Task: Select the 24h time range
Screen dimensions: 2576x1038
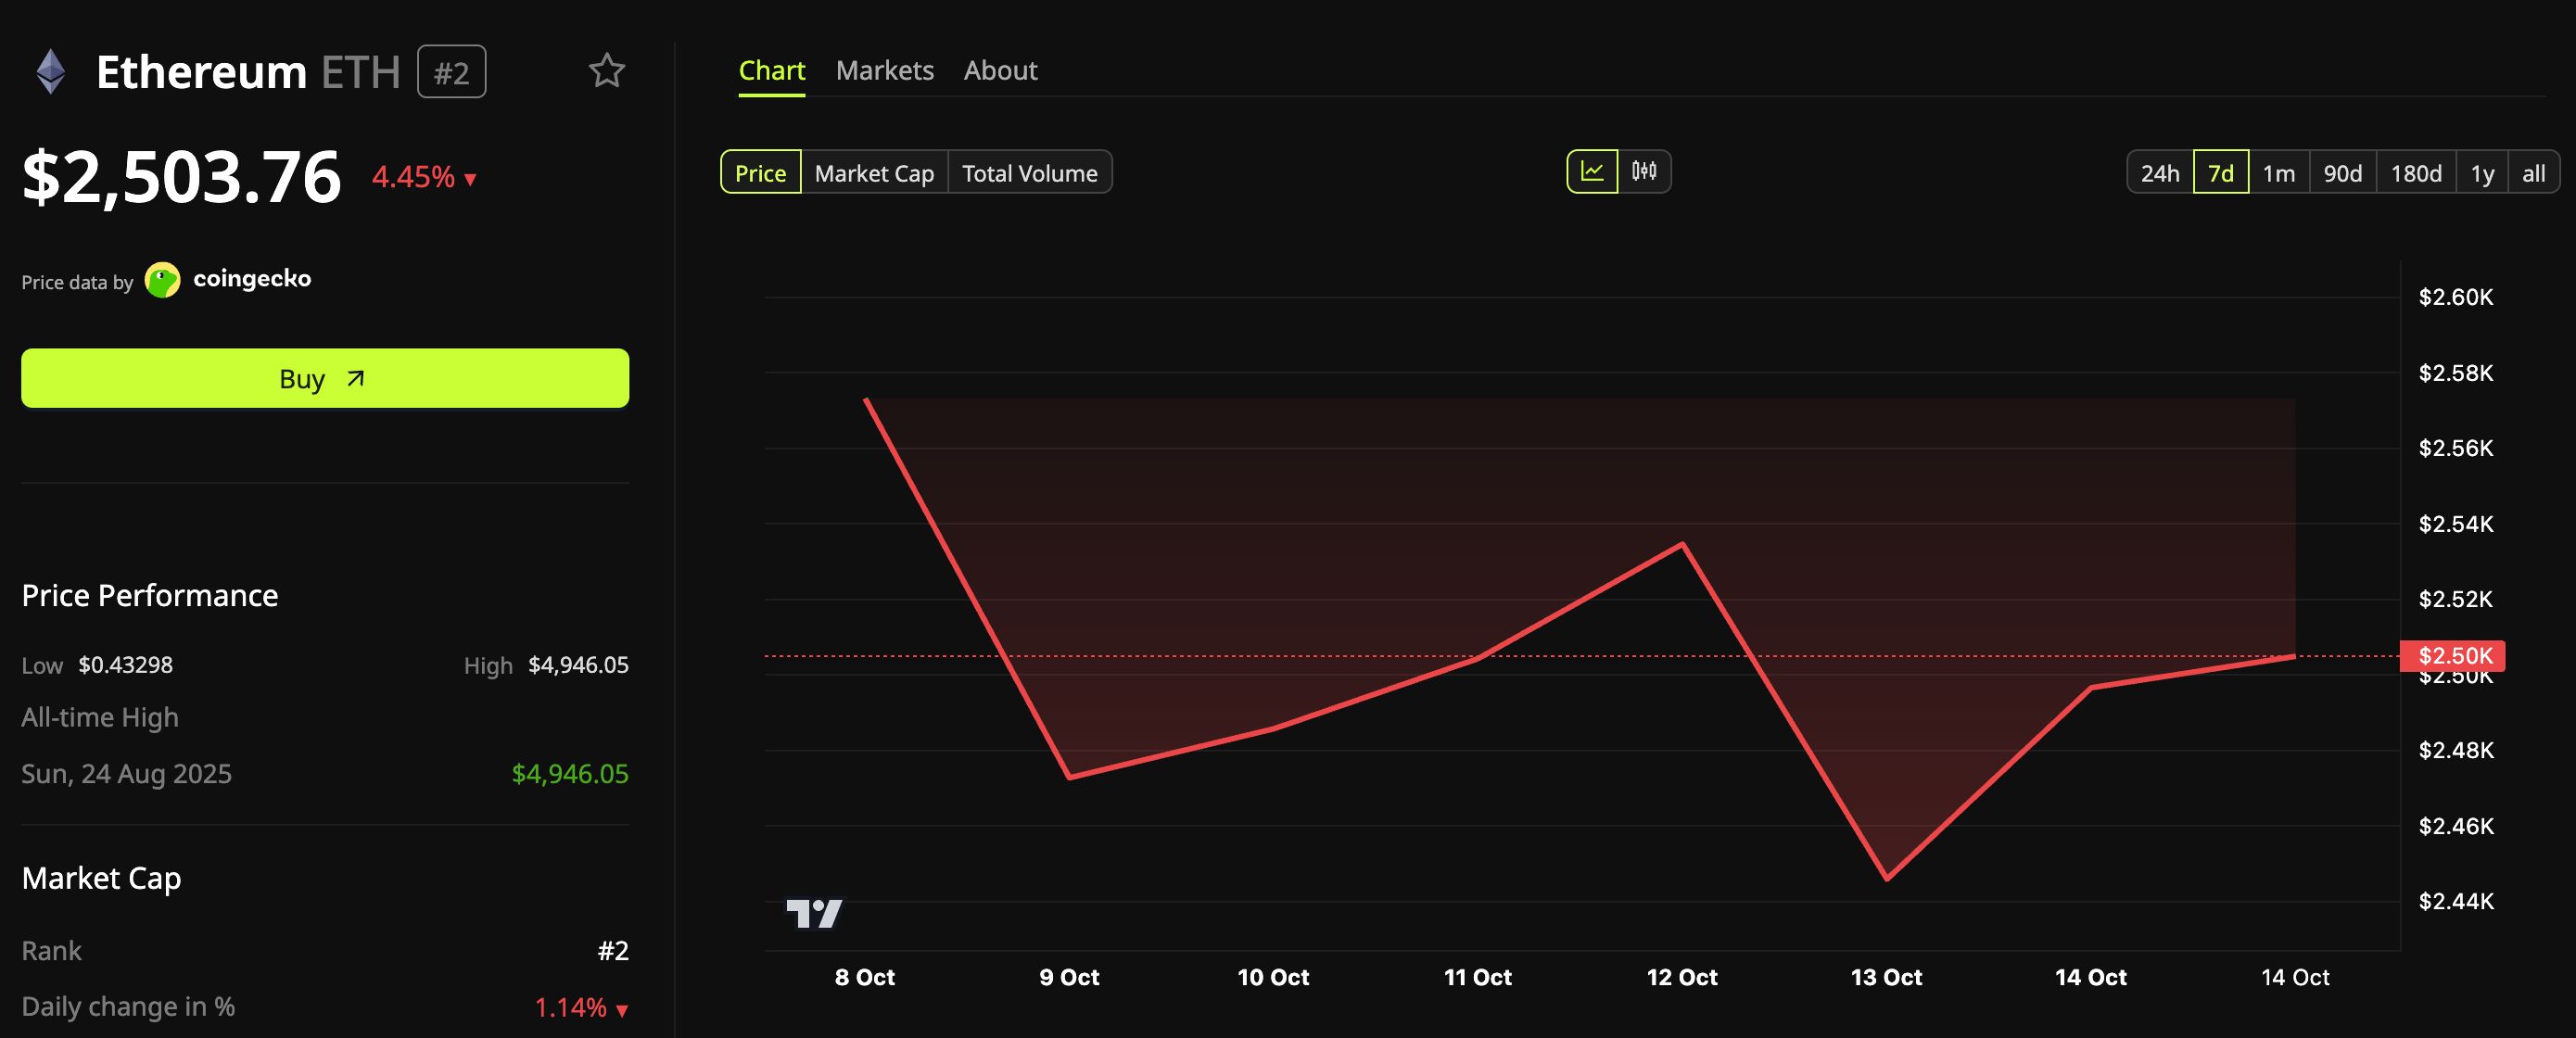Action: coord(2160,172)
